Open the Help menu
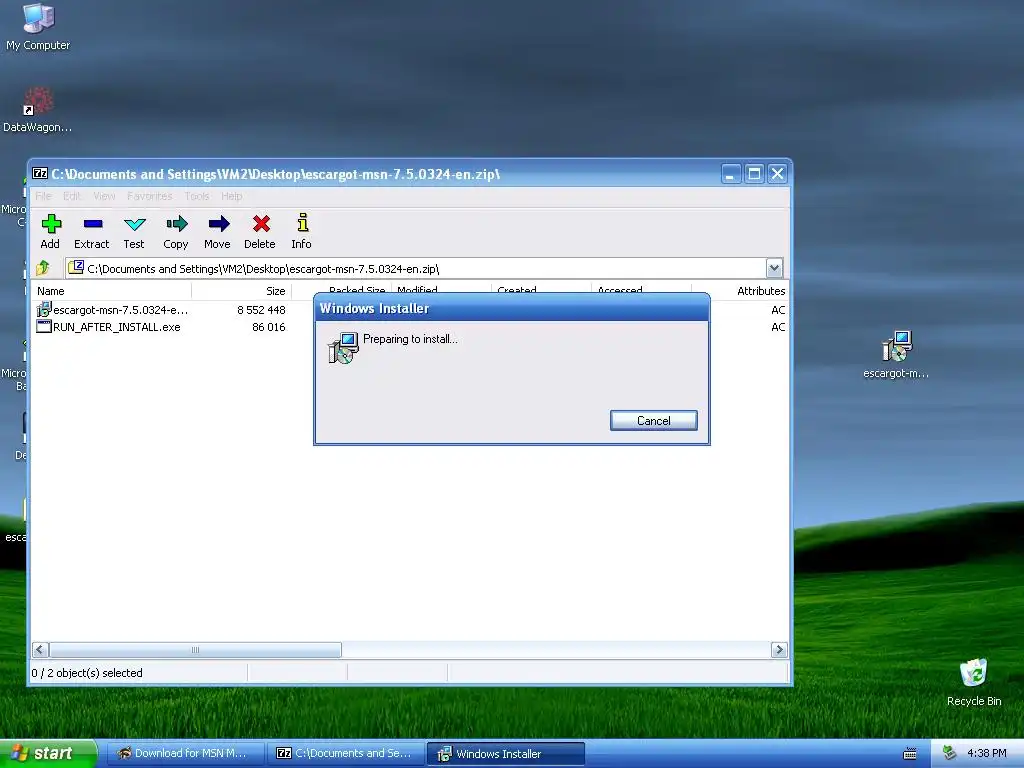The image size is (1024, 768). 231,196
